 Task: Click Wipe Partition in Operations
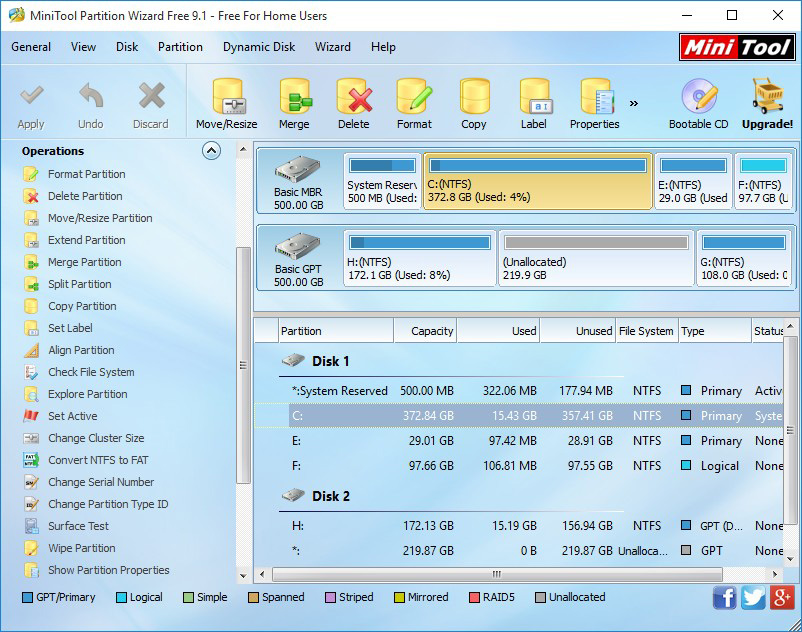tap(82, 548)
